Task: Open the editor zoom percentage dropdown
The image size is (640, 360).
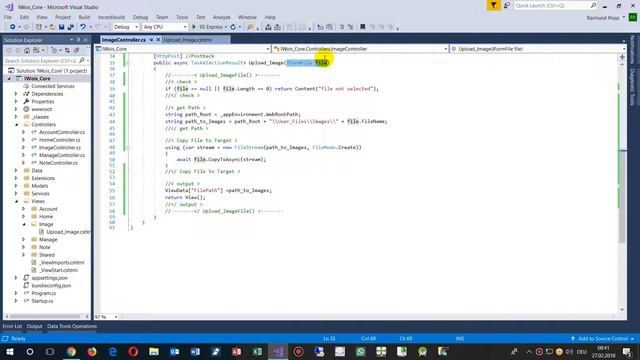Action: tap(116, 317)
